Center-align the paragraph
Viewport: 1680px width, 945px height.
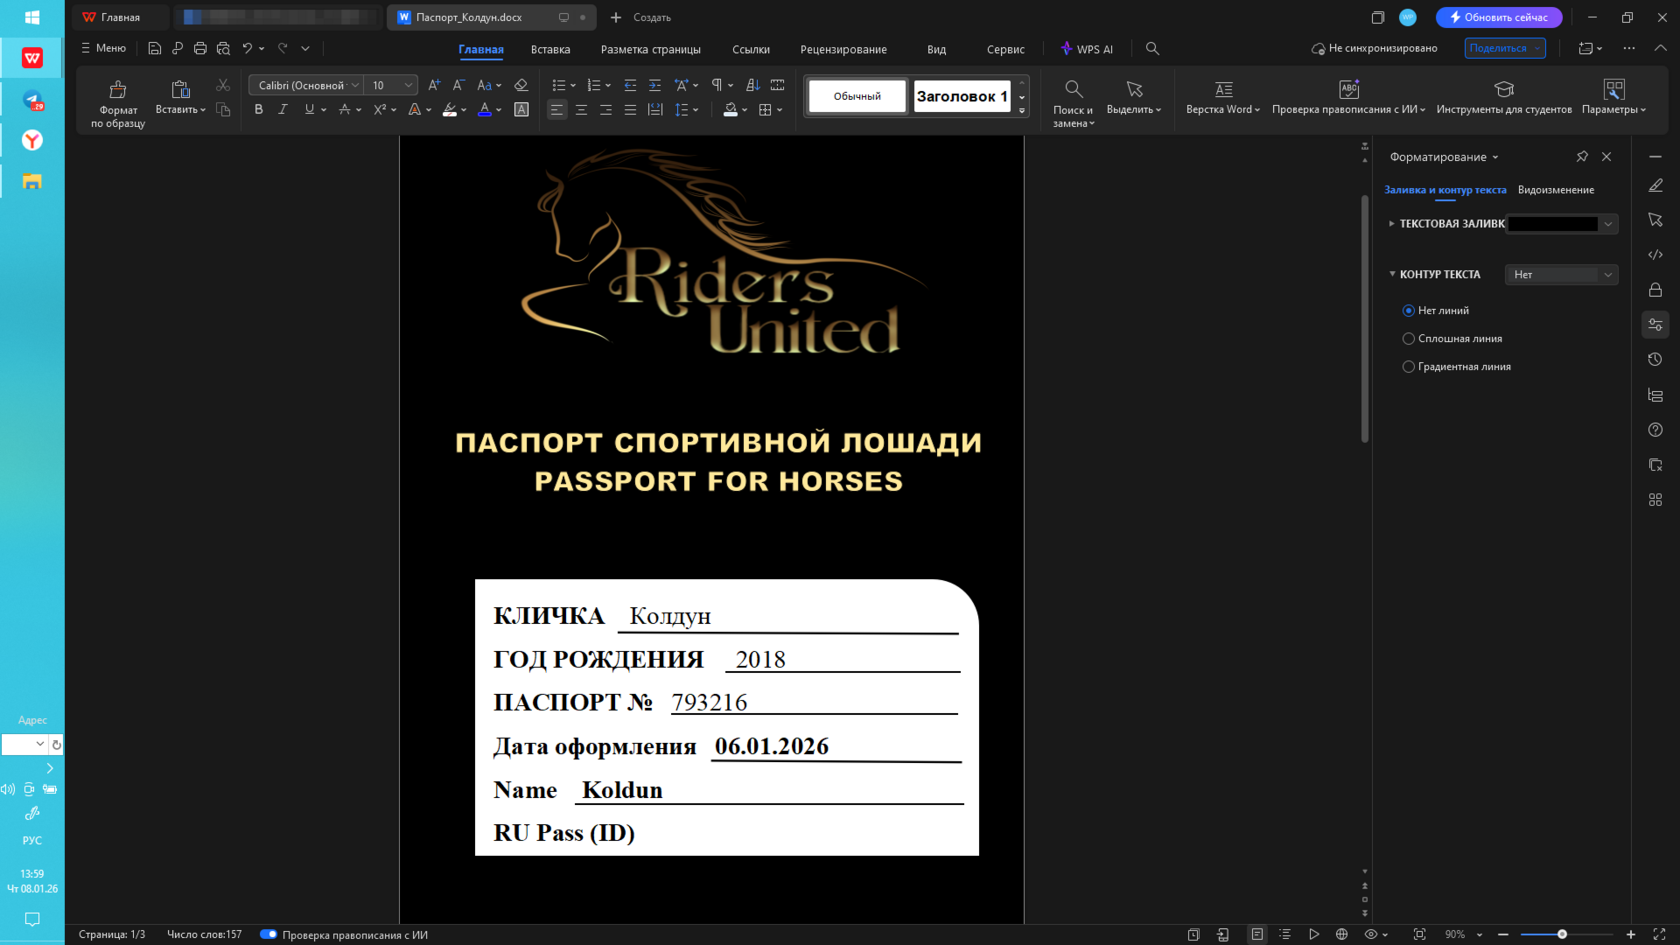pyautogui.click(x=581, y=110)
